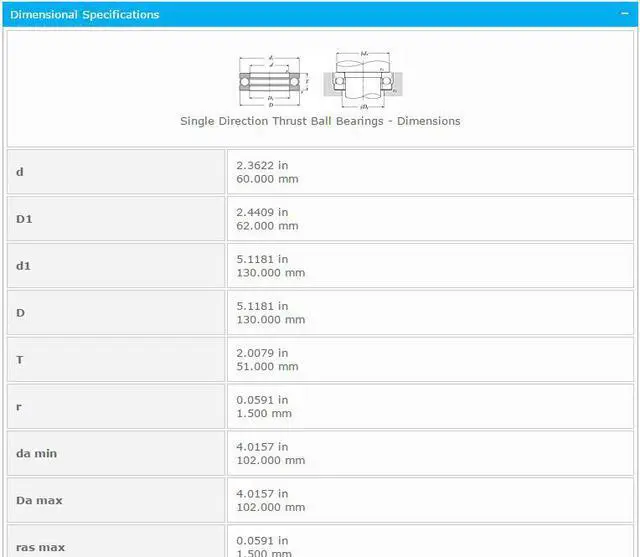This screenshot has height=557, width=640.
Task: Select the 2.4409 in D1 value
Action: pos(262,212)
